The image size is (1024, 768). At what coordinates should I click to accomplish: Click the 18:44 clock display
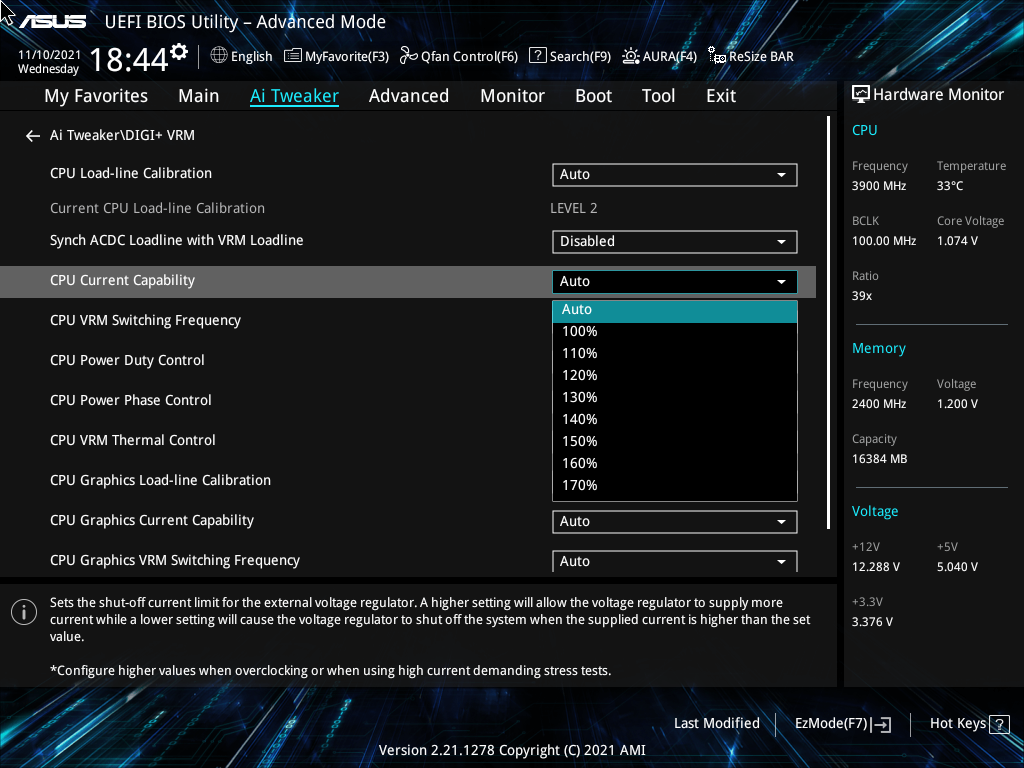[x=129, y=60]
